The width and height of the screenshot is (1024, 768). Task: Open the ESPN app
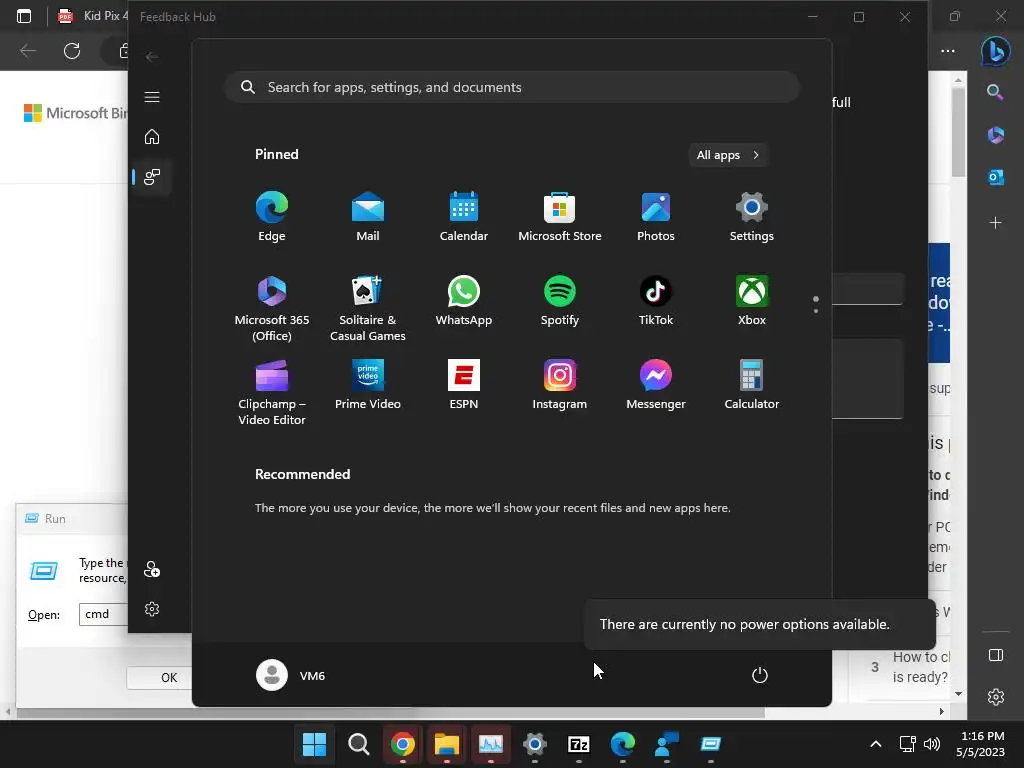[464, 385]
